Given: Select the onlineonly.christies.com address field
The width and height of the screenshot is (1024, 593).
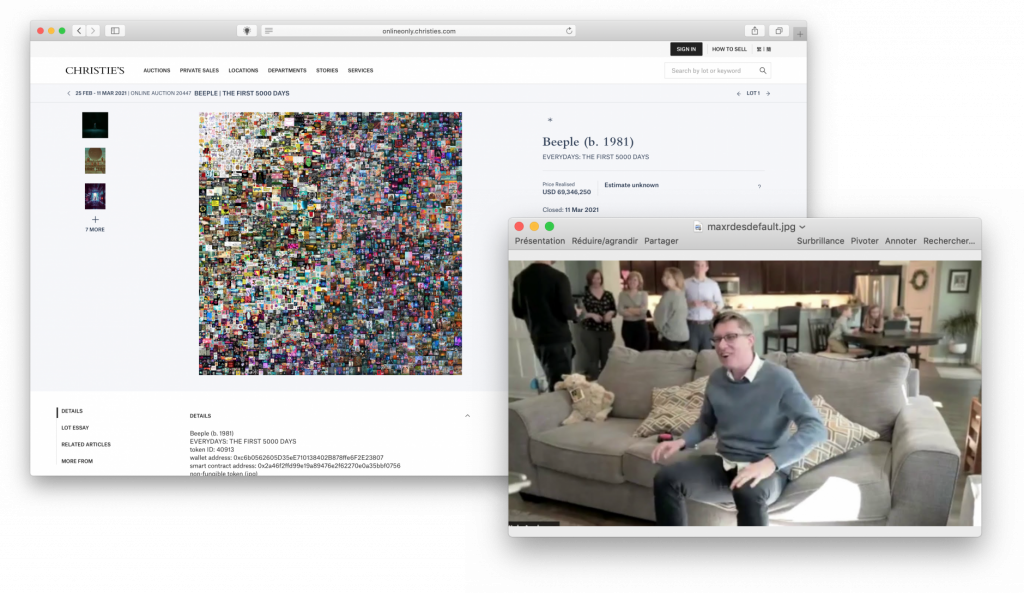Looking at the screenshot, I should coord(419,31).
